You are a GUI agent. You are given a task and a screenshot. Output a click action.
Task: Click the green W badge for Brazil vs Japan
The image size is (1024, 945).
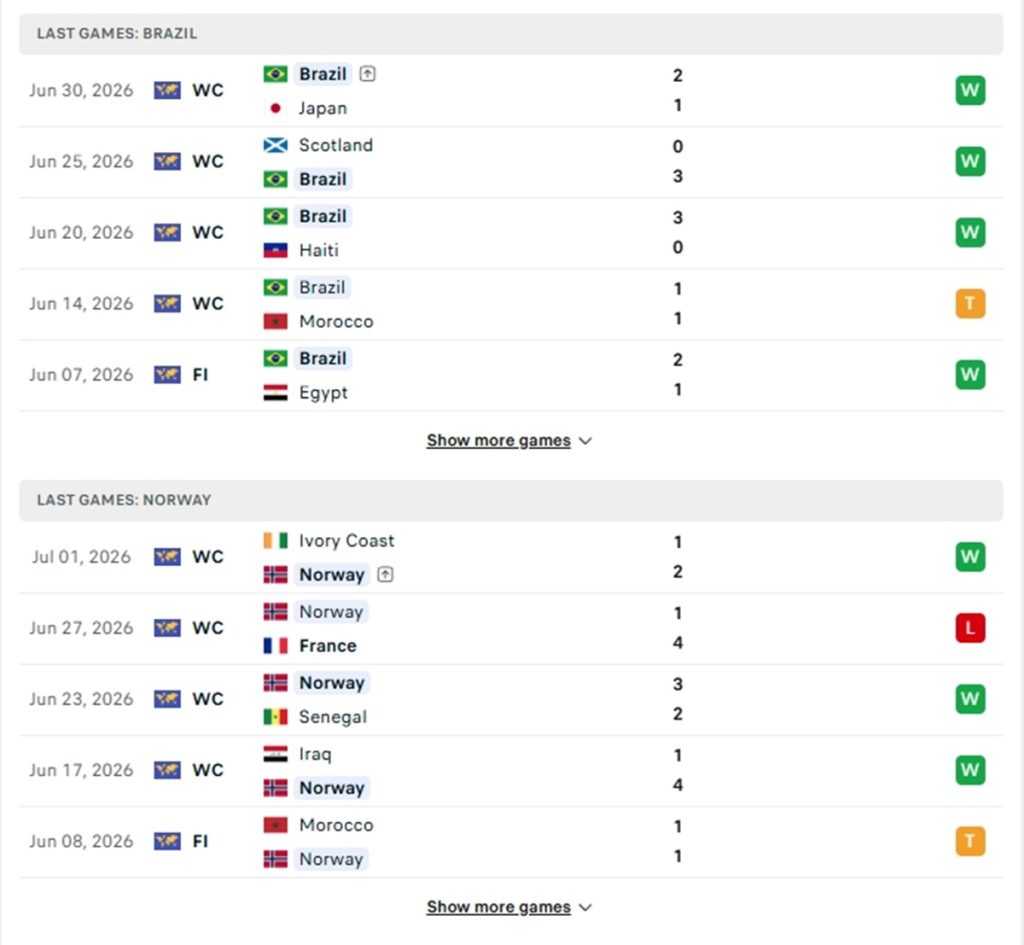(x=970, y=90)
